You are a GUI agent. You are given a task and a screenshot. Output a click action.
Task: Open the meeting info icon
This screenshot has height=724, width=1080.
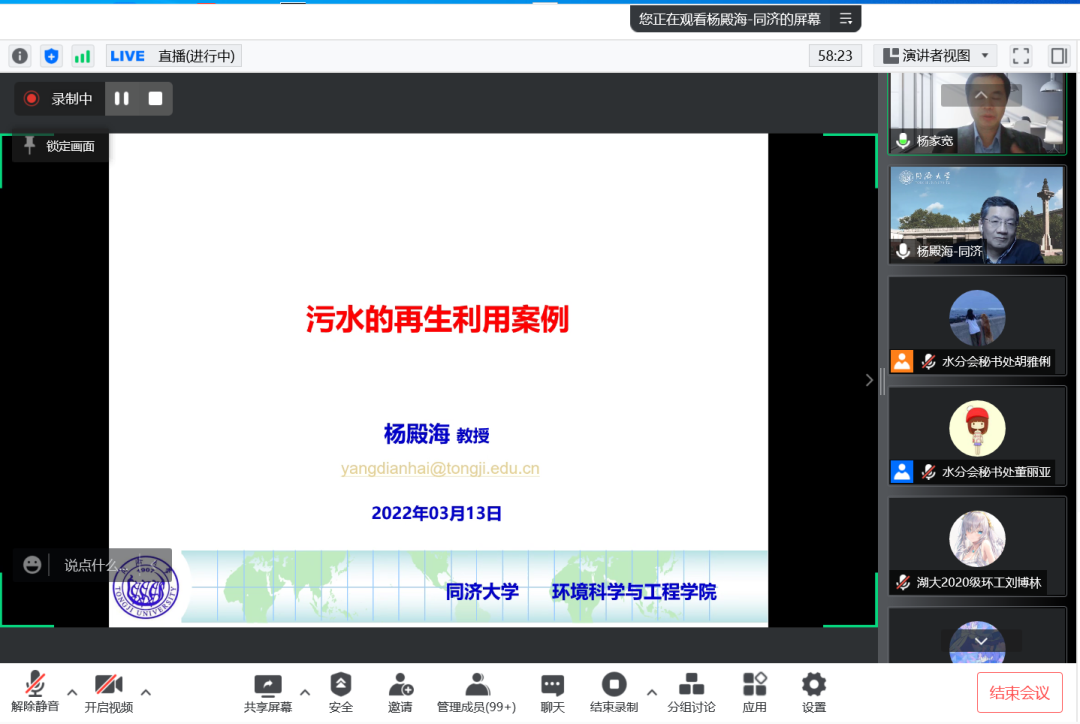(x=20, y=56)
